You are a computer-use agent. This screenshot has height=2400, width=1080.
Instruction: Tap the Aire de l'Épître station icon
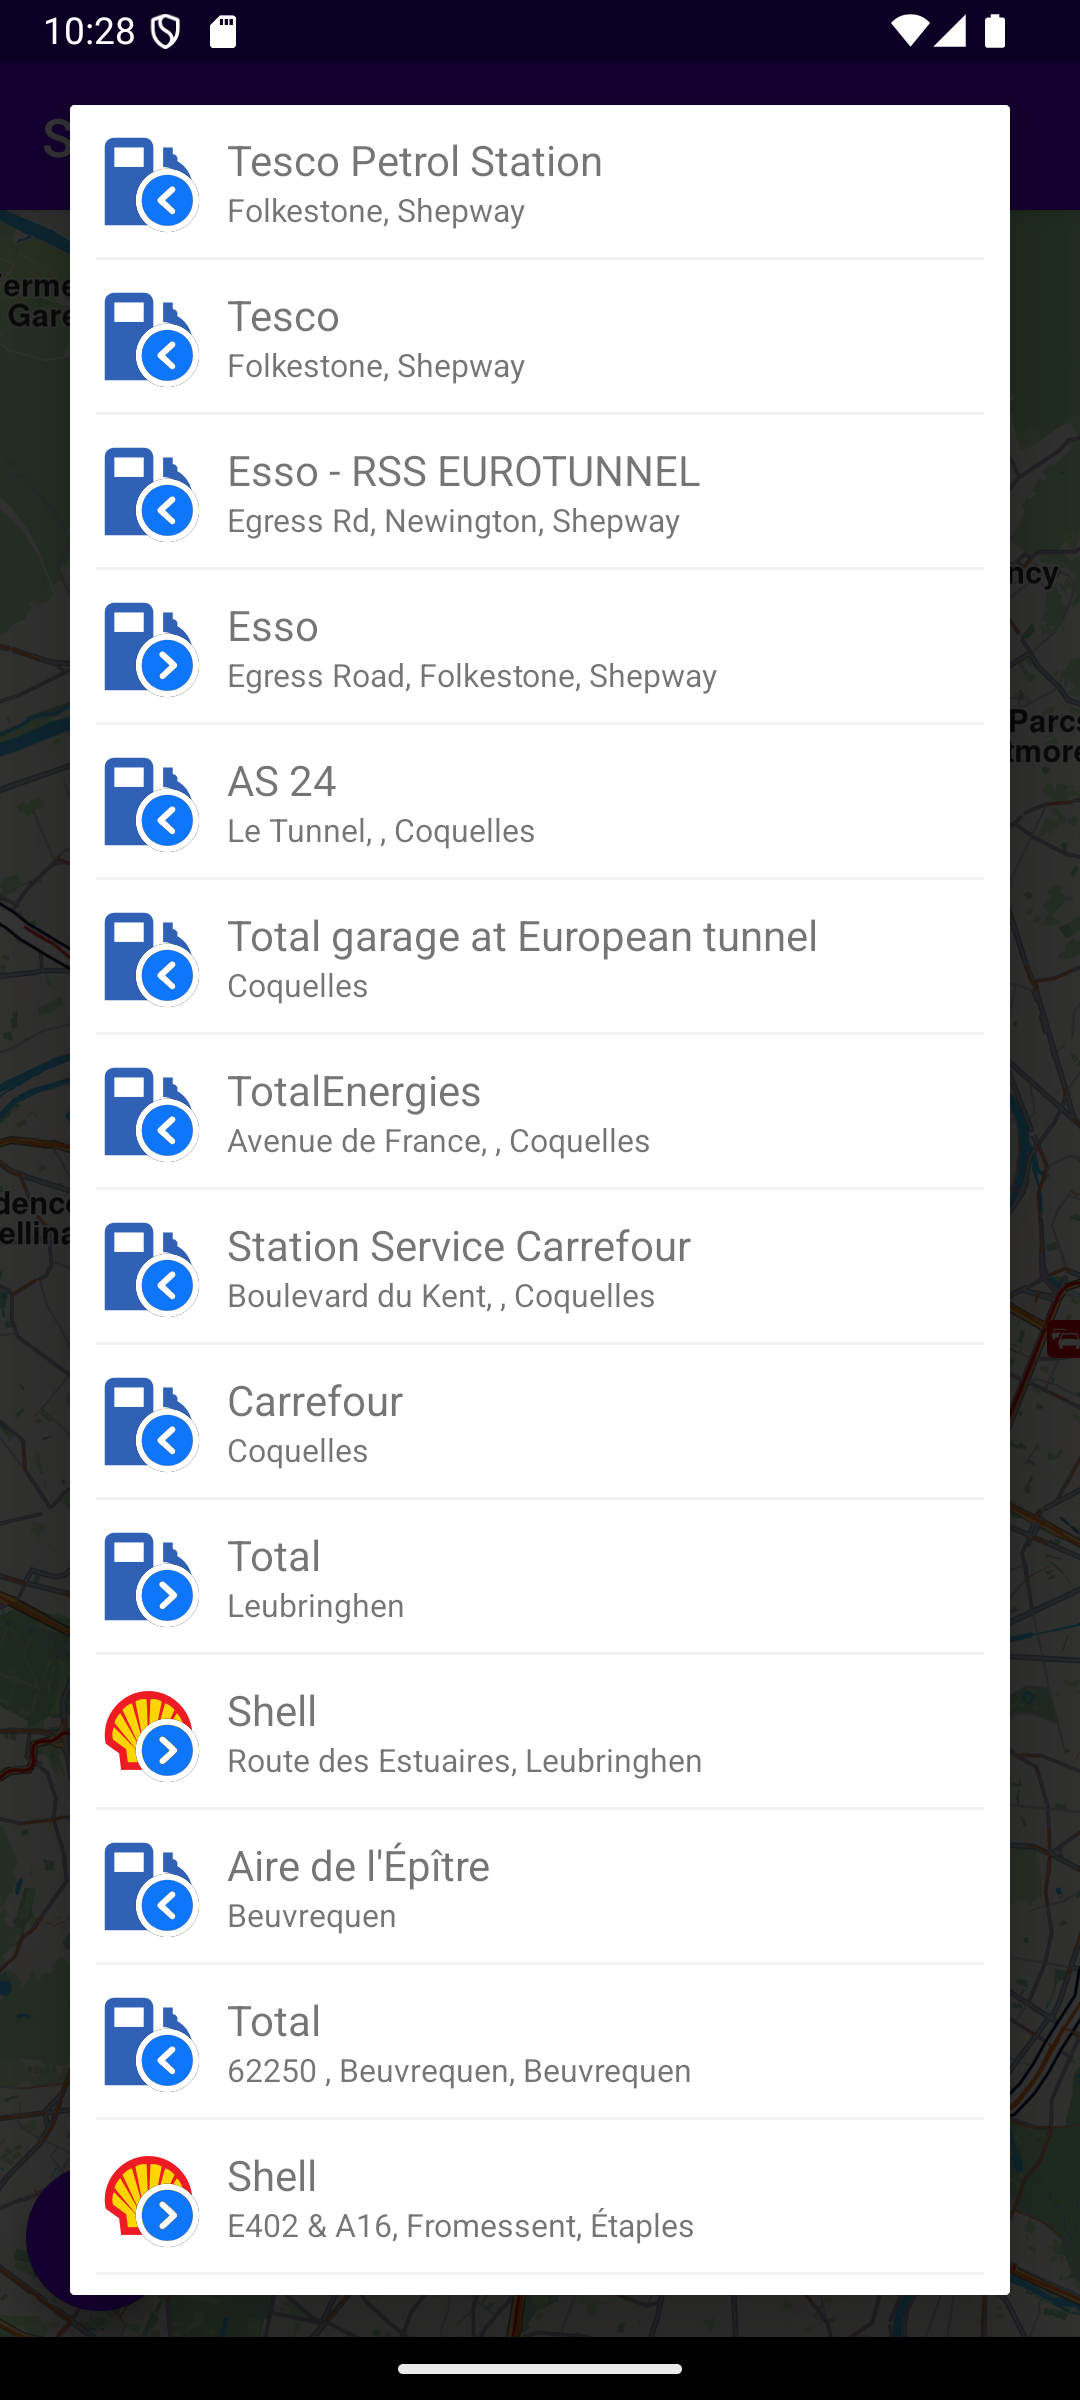pos(148,1888)
